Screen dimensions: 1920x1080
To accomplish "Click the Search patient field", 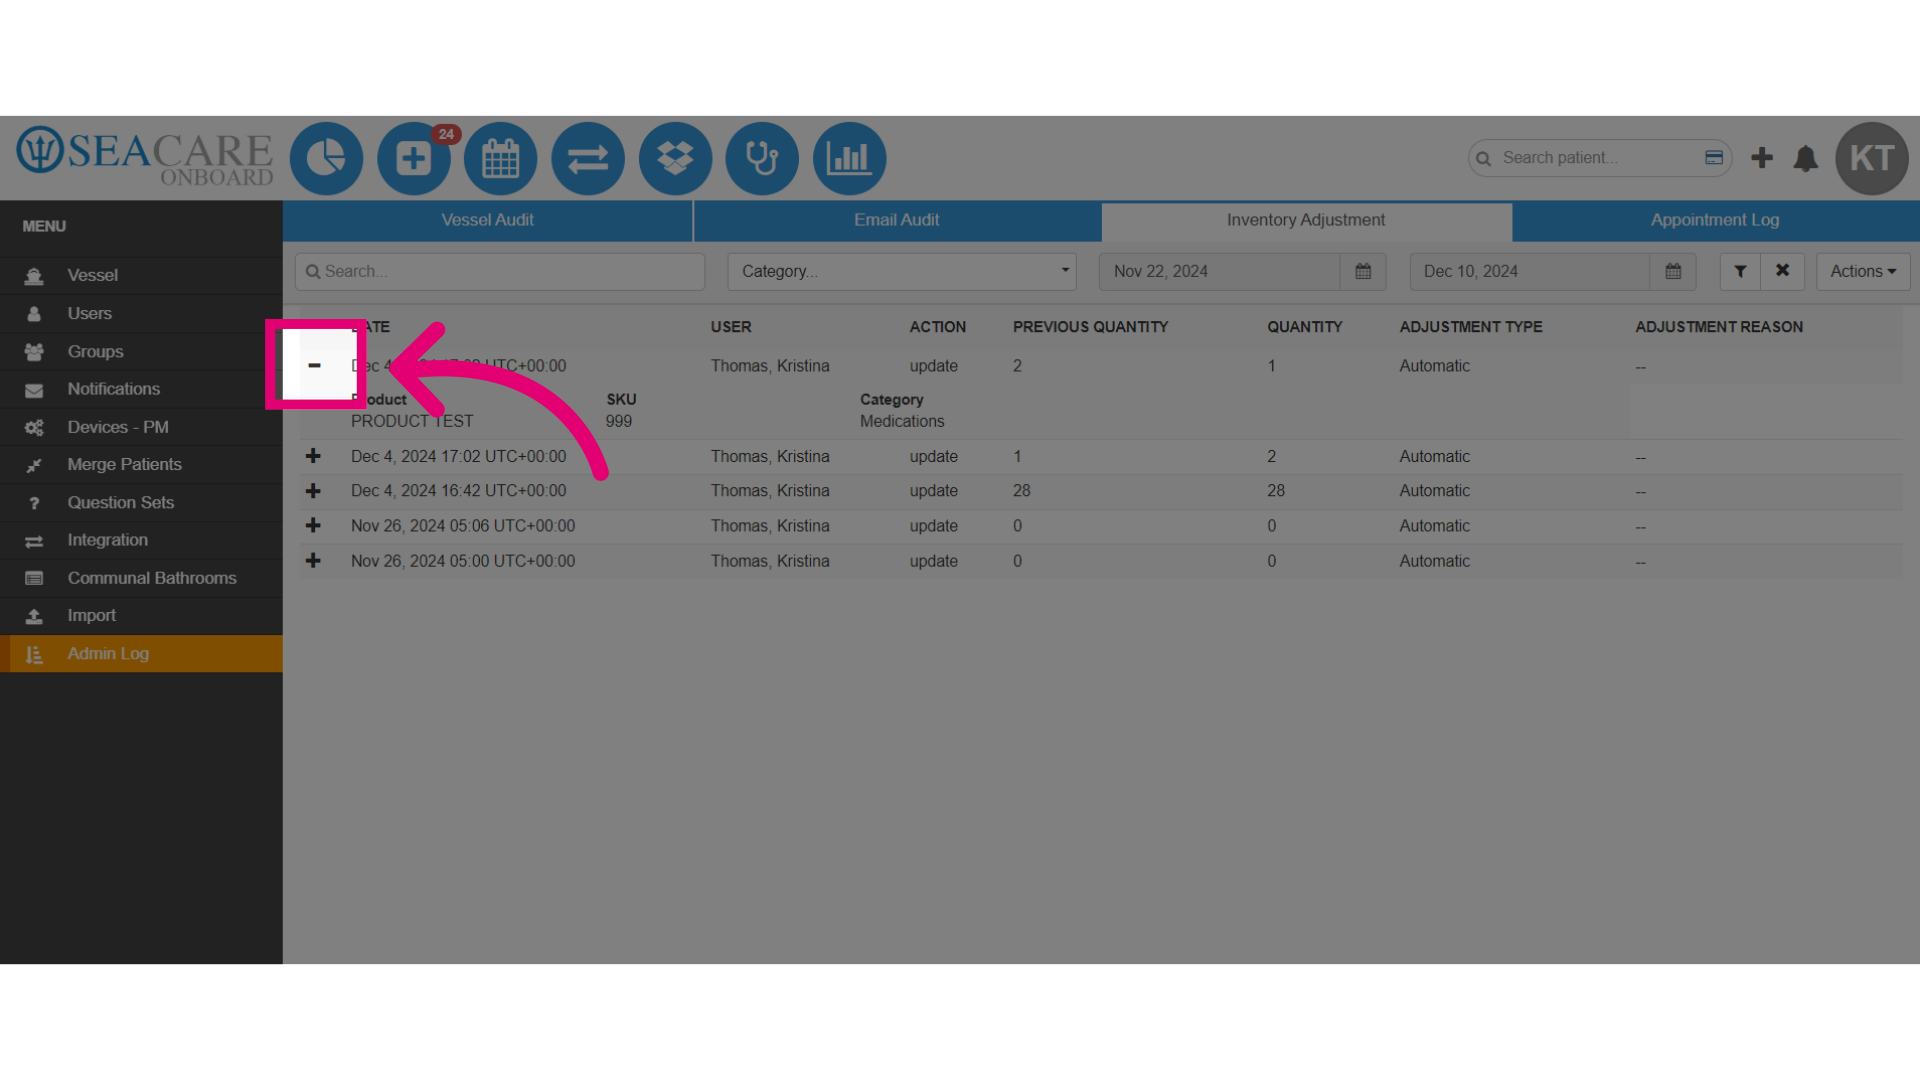I will pyautogui.click(x=1598, y=158).
